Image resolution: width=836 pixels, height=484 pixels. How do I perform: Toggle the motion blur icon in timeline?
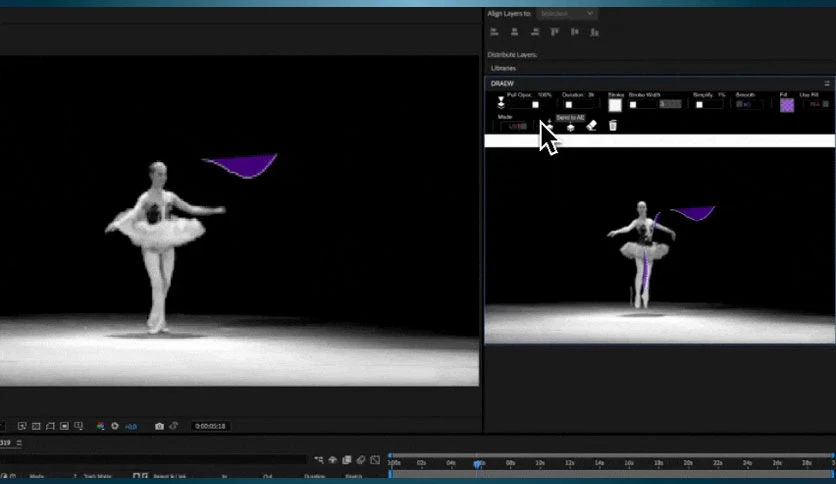(361, 459)
